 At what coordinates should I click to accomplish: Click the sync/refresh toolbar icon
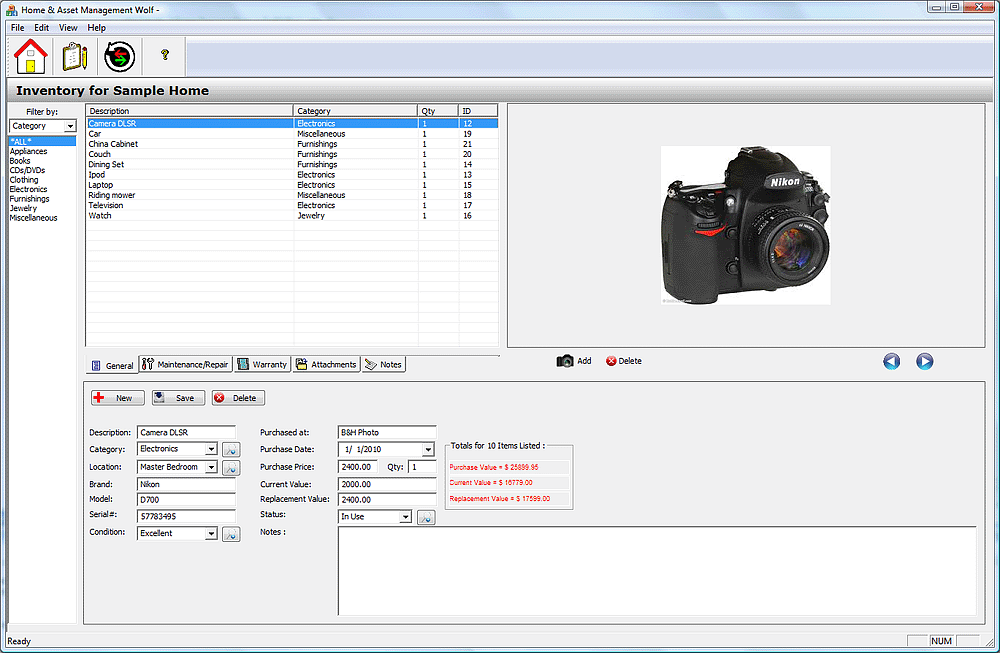coord(119,56)
